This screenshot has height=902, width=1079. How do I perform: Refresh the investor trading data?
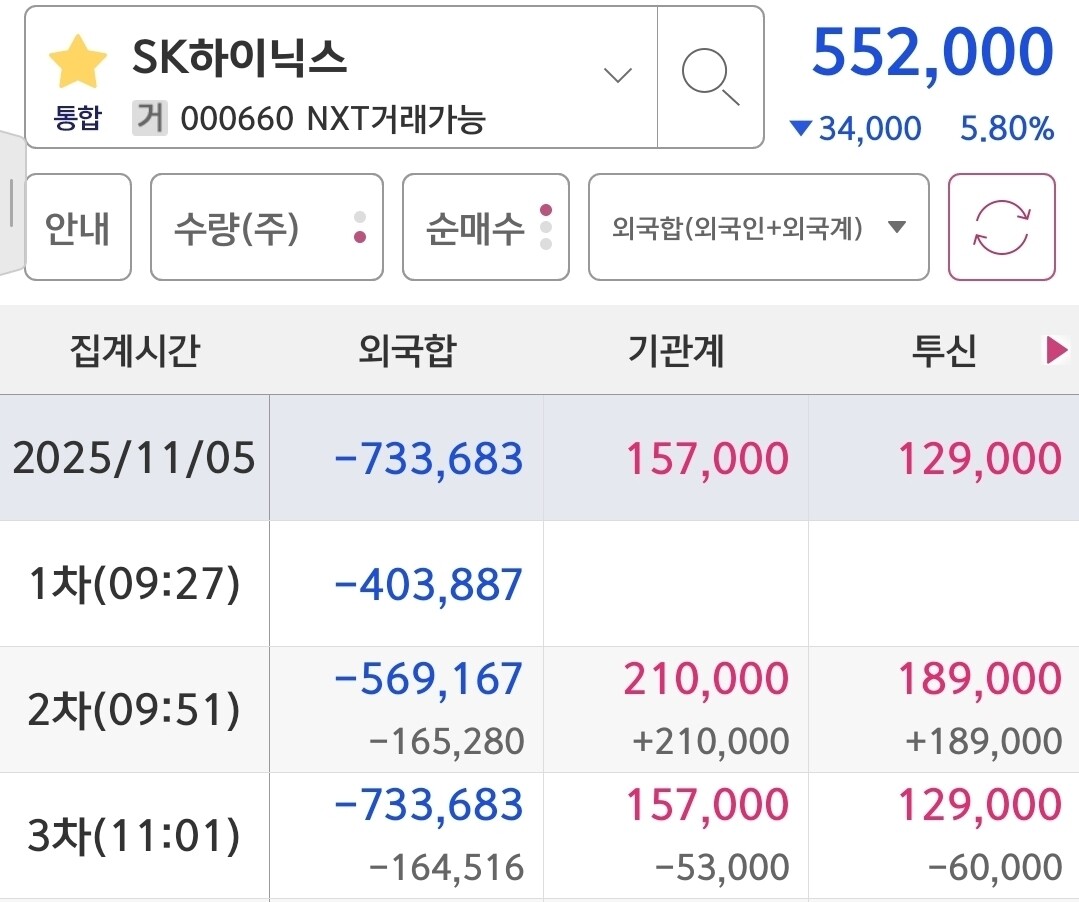click(x=1001, y=227)
